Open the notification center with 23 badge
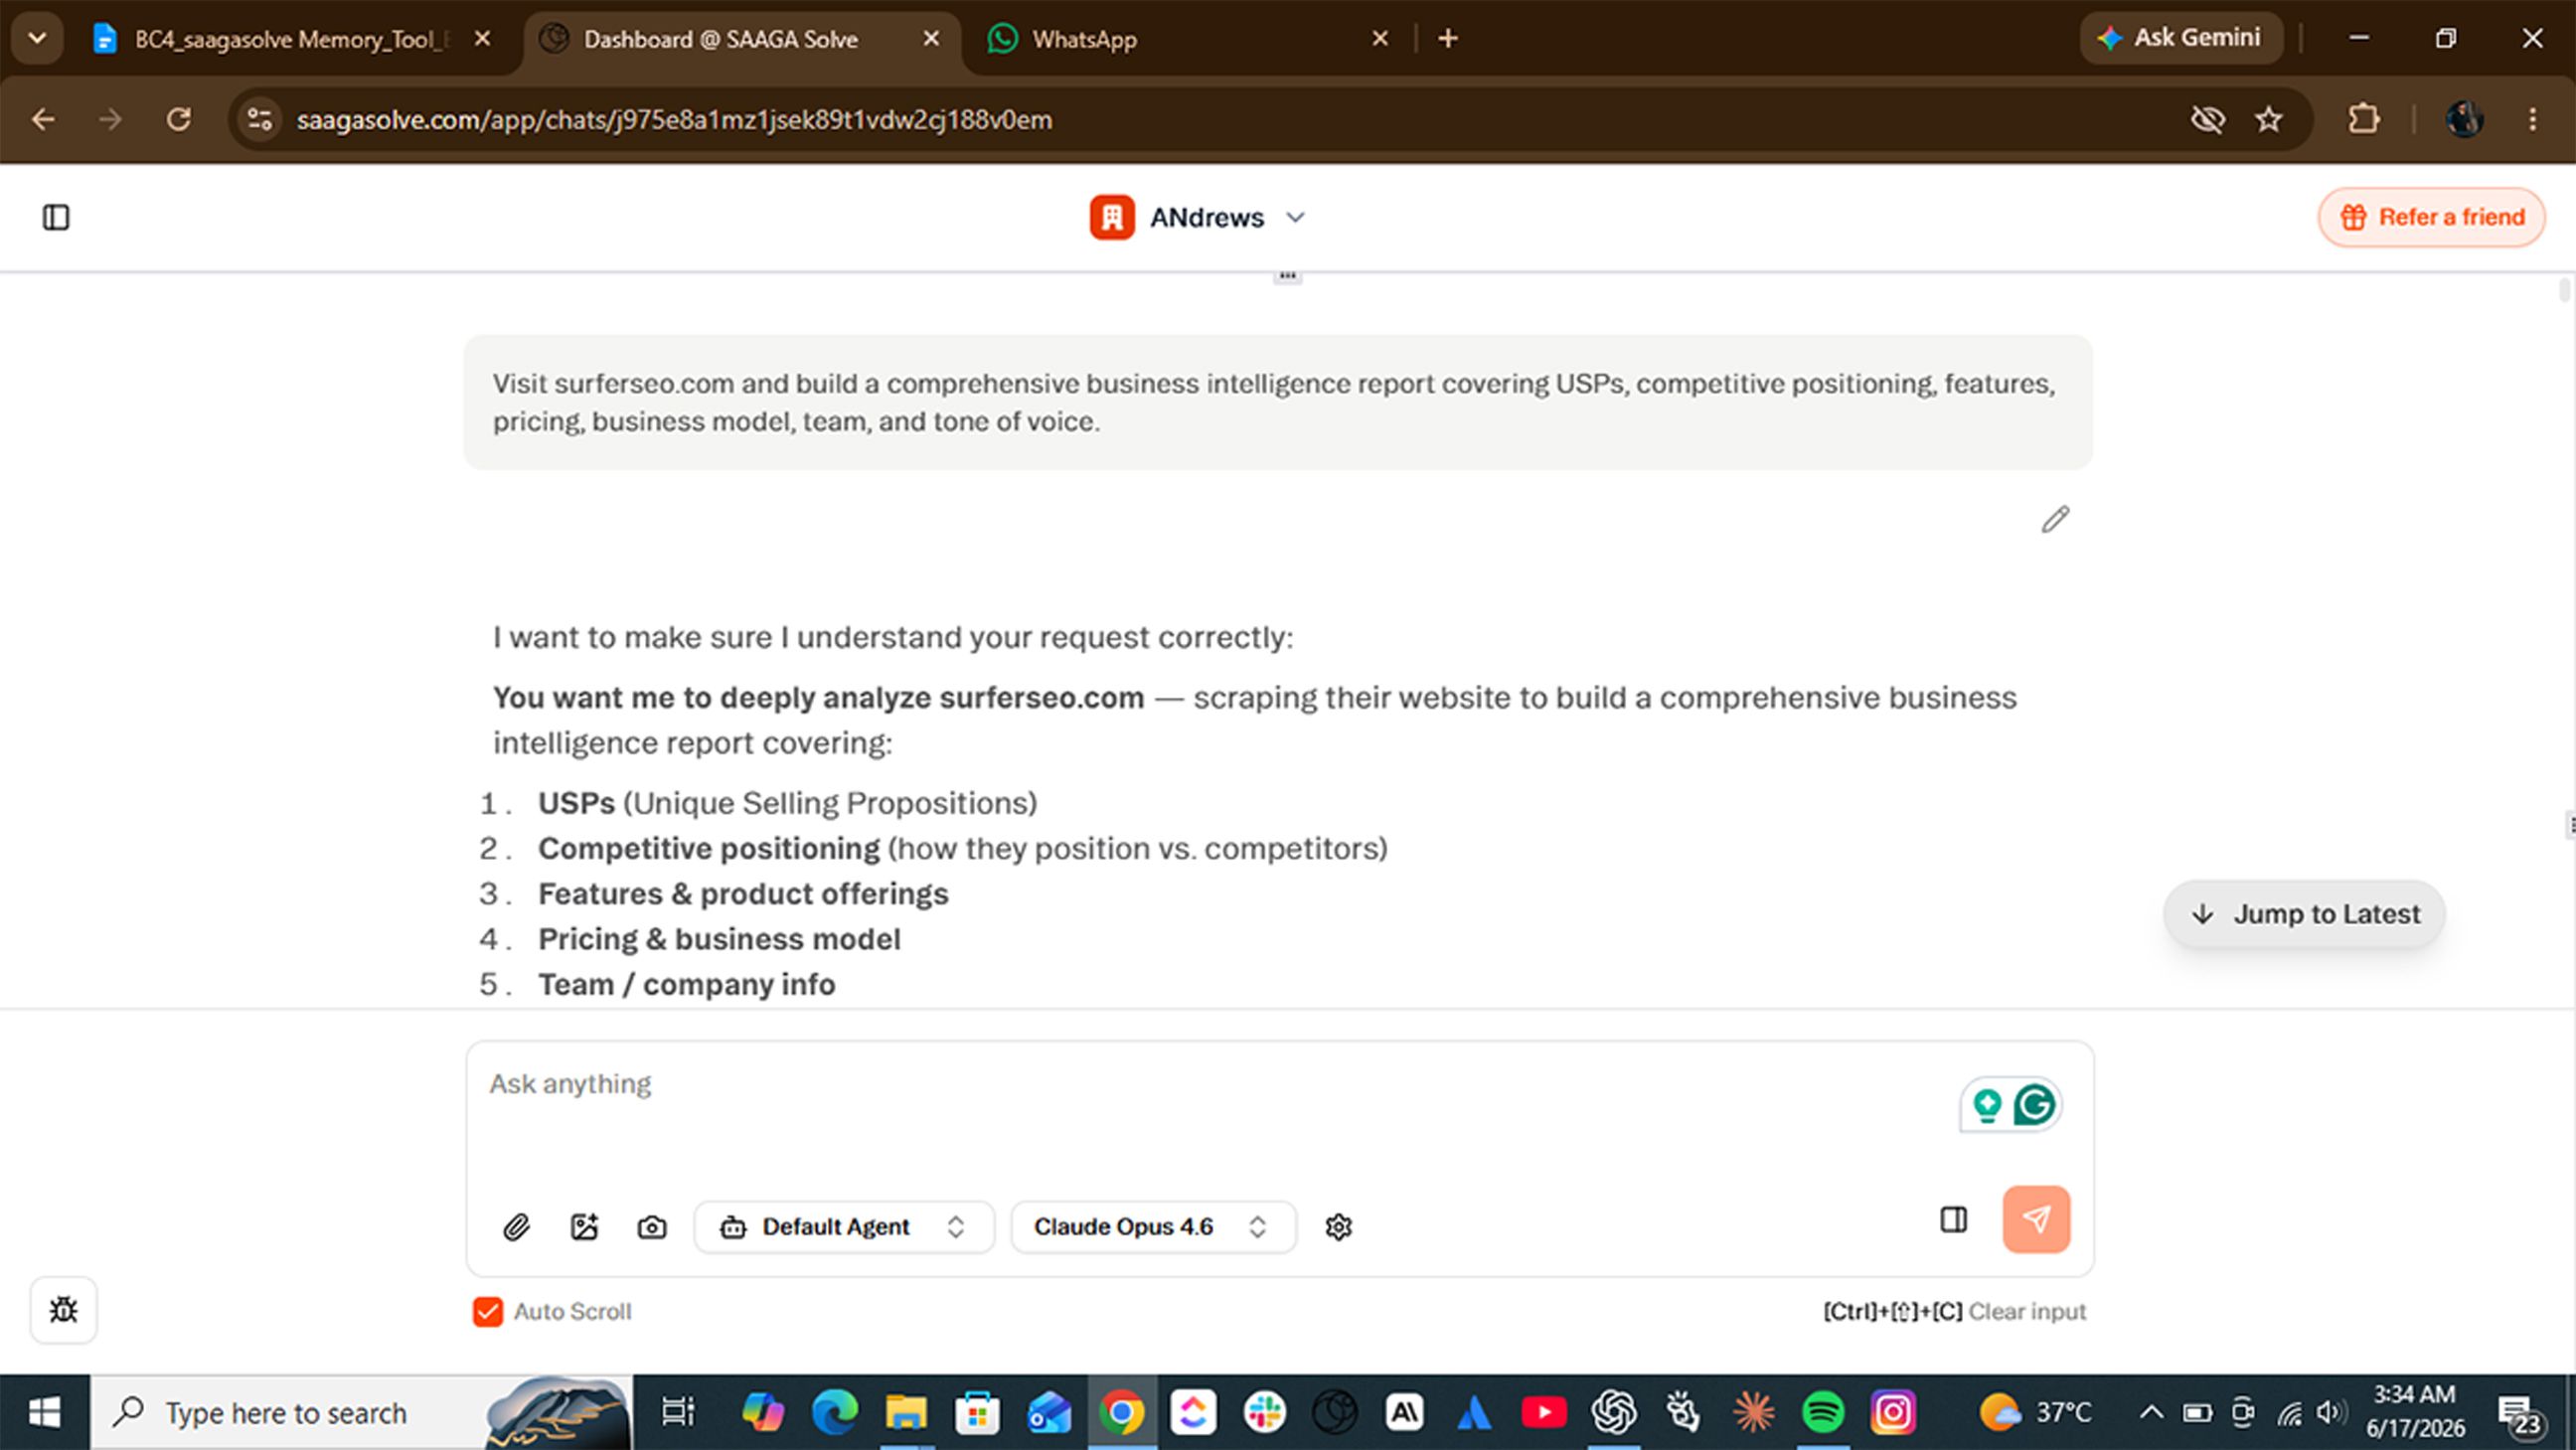The image size is (2576, 1450). (2518, 1414)
